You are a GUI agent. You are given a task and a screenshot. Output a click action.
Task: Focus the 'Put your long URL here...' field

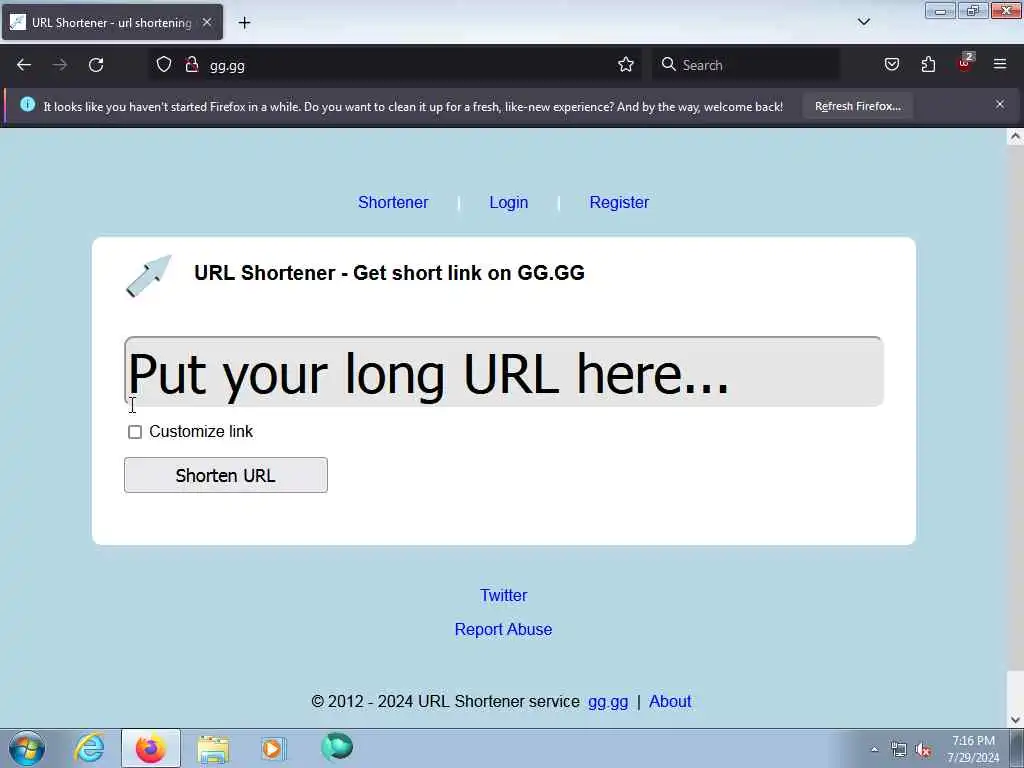pyautogui.click(x=504, y=372)
